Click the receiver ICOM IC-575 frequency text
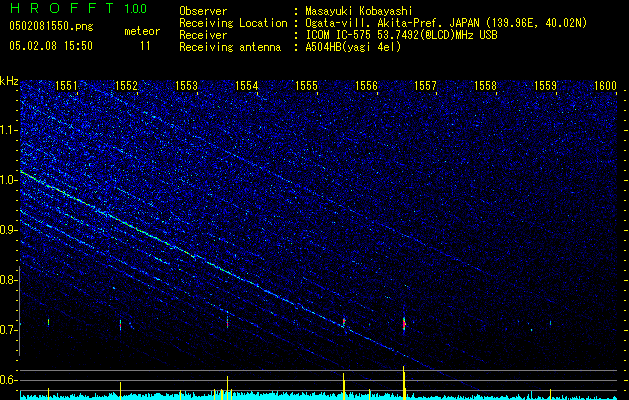The height and width of the screenshot is (400, 629). click(x=401, y=35)
